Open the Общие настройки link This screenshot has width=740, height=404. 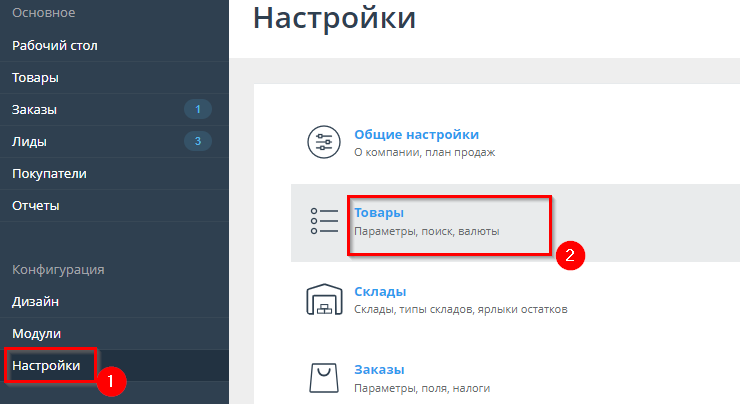tap(416, 134)
